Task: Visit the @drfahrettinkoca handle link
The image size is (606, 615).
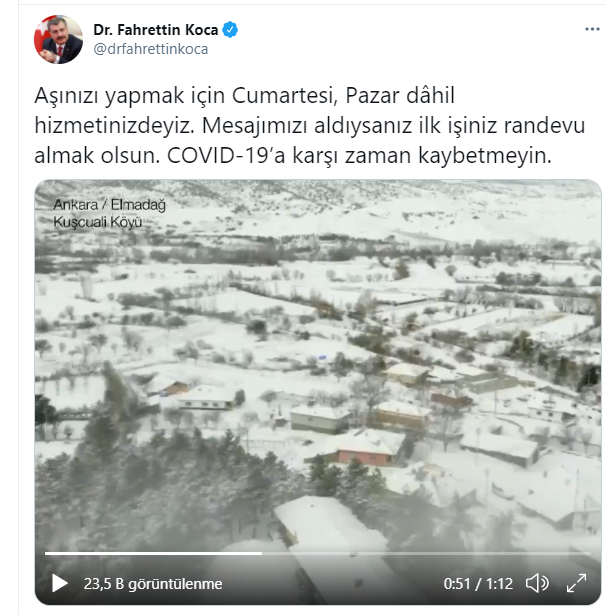Action: (151, 49)
